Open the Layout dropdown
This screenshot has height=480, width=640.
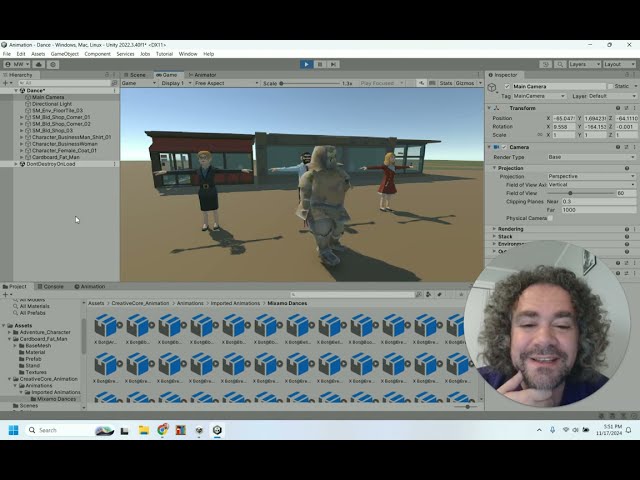[619, 64]
